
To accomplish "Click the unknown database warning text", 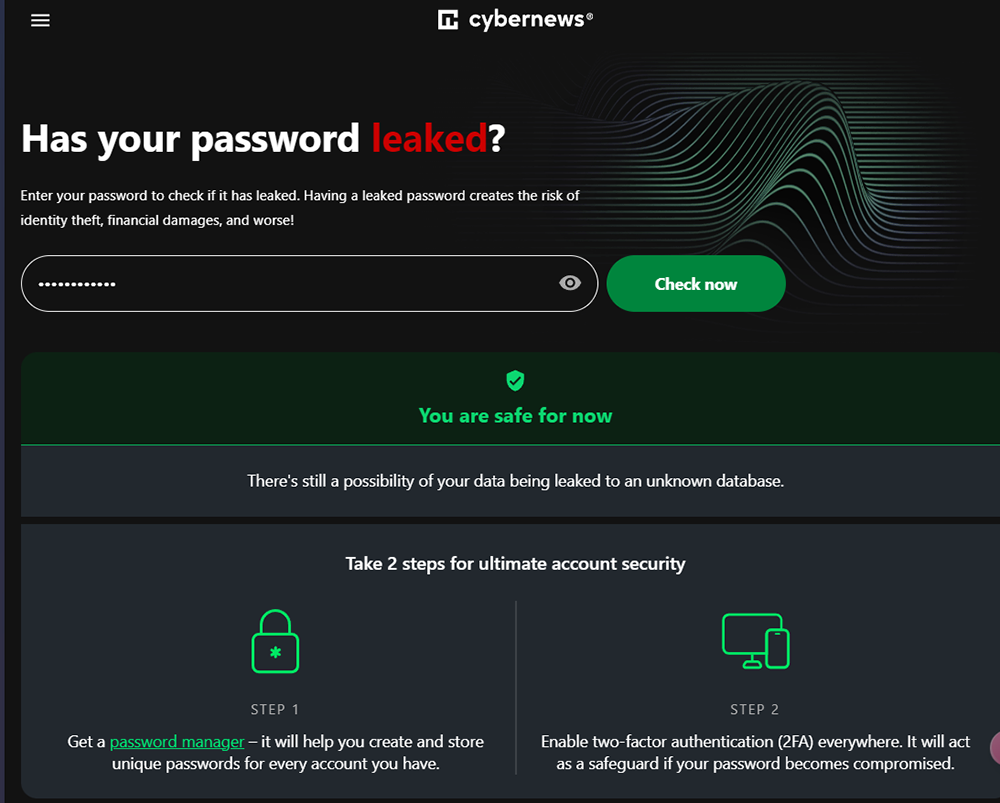I will click(515, 481).
